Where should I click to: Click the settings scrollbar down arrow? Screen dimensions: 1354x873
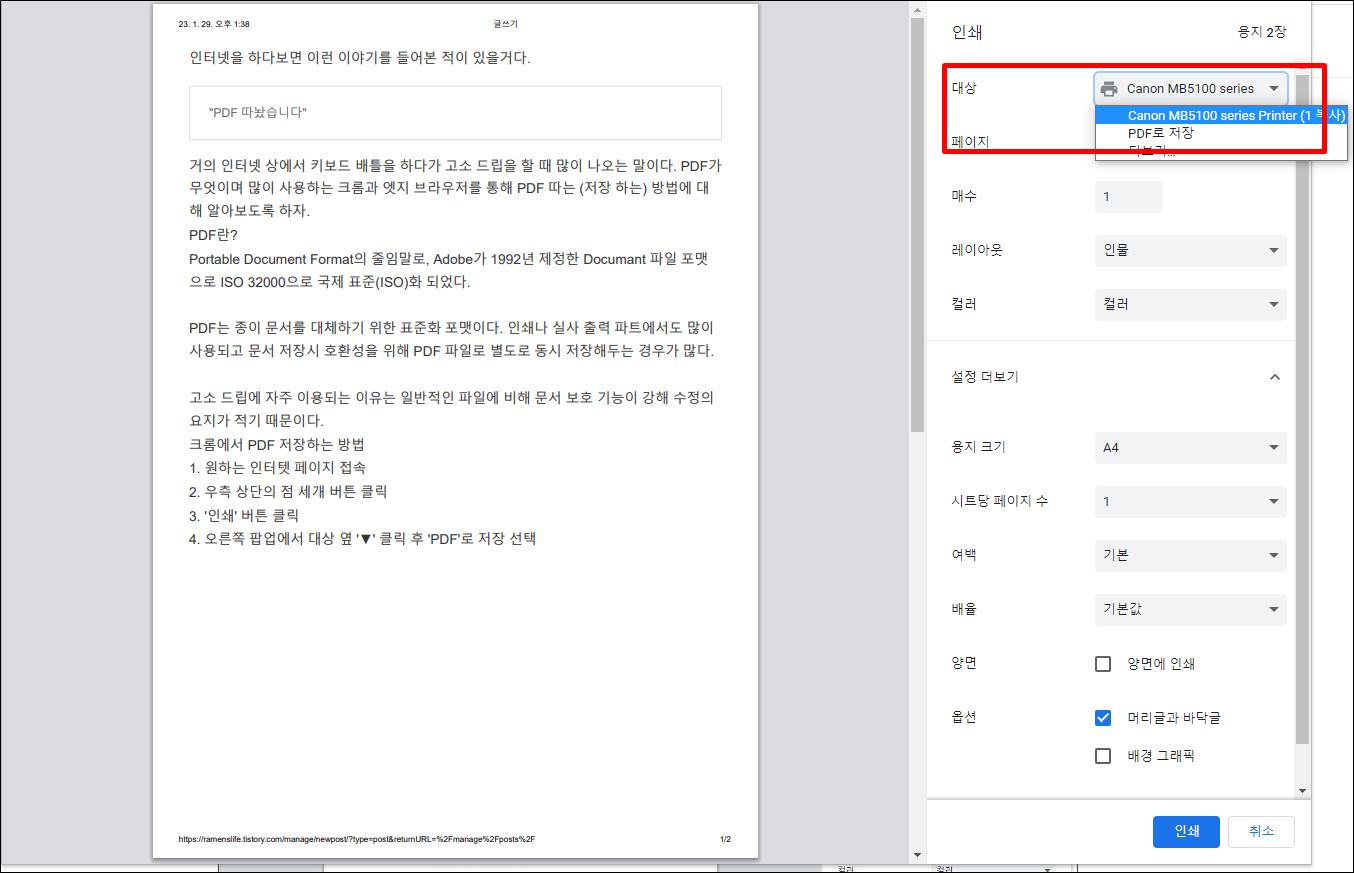(x=1302, y=790)
